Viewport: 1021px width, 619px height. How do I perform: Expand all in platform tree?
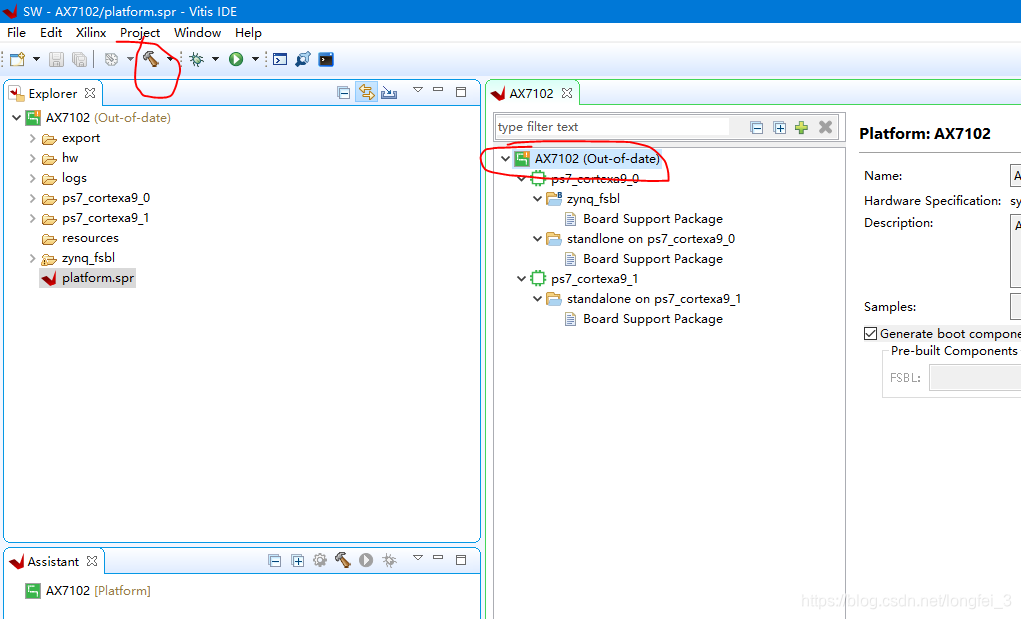(x=779, y=128)
